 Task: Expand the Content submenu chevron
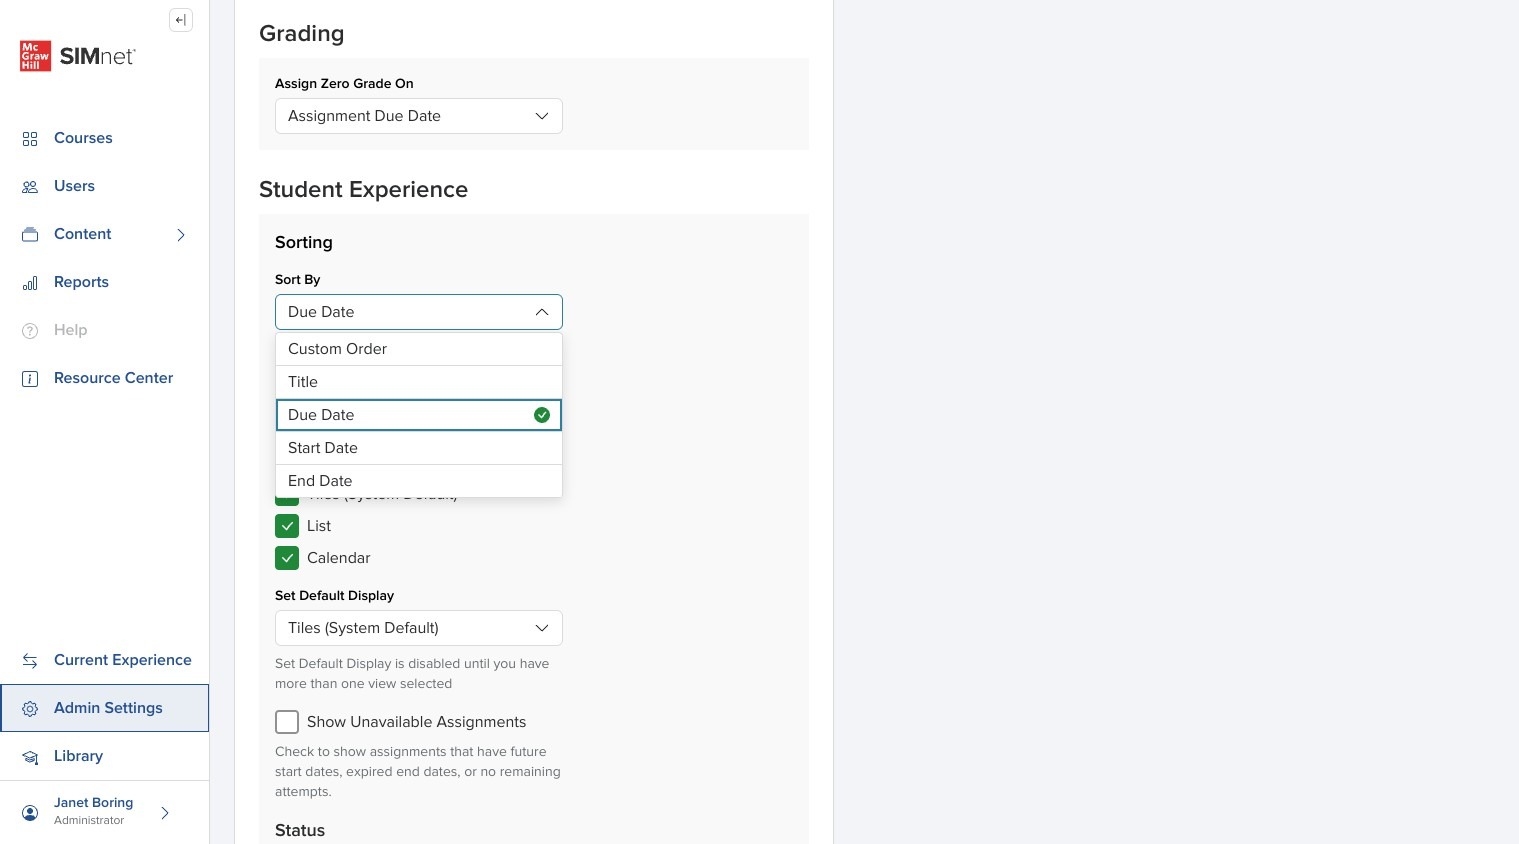click(x=181, y=235)
